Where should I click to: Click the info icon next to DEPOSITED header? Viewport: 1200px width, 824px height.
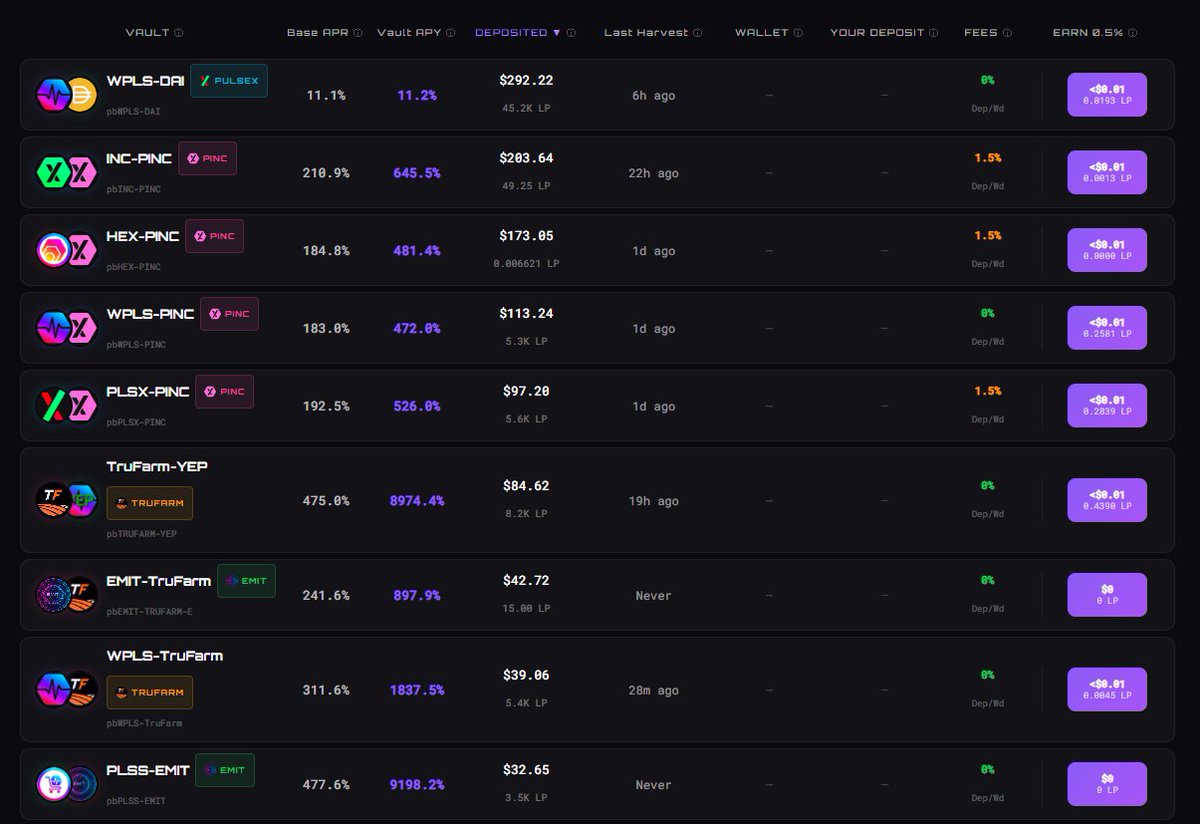coord(571,33)
